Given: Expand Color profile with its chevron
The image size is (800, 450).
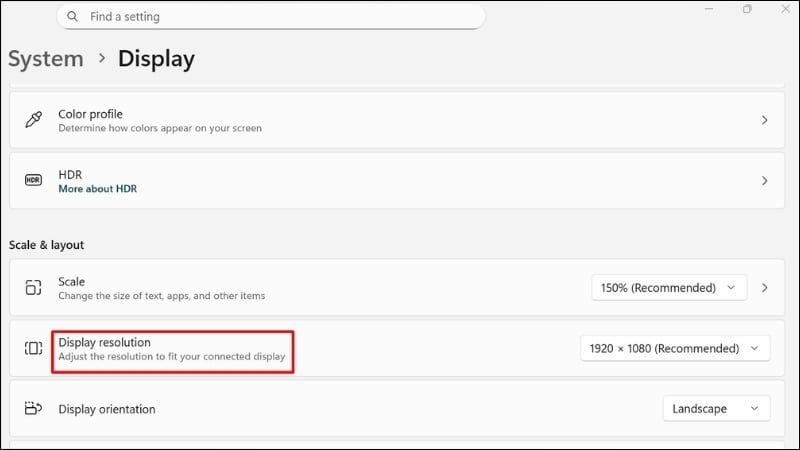Looking at the screenshot, I should [x=764, y=120].
